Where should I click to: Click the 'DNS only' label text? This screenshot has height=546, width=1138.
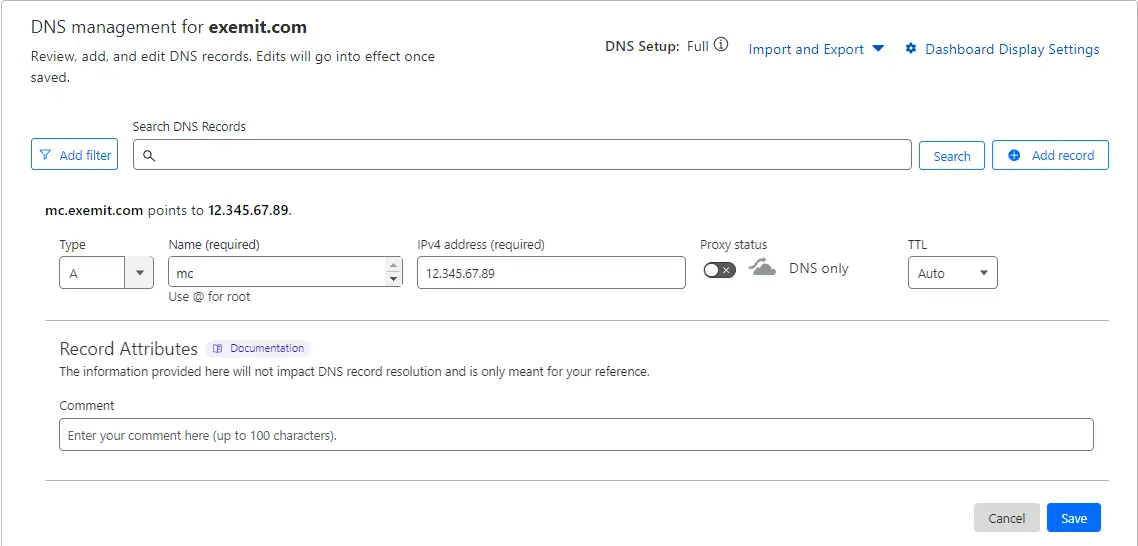(x=819, y=269)
